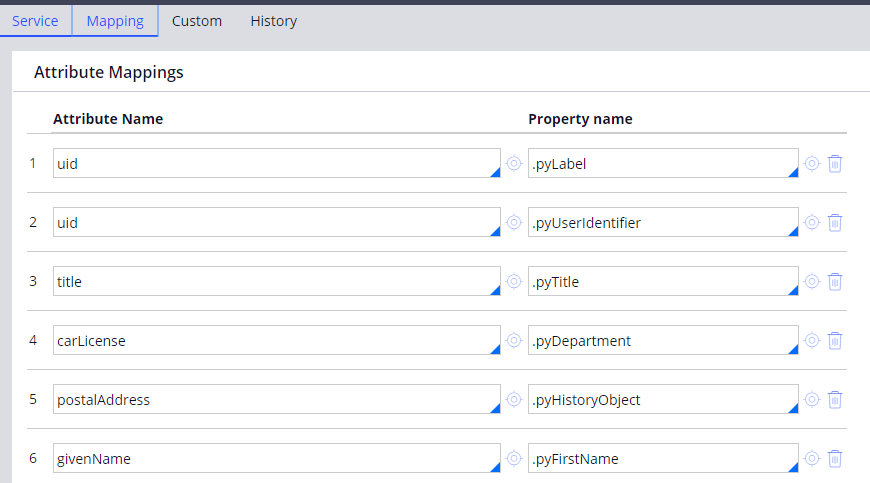Screen dimensions: 870x483
Task: Open the rule icon beside the givenName attribute
Action: 514,458
